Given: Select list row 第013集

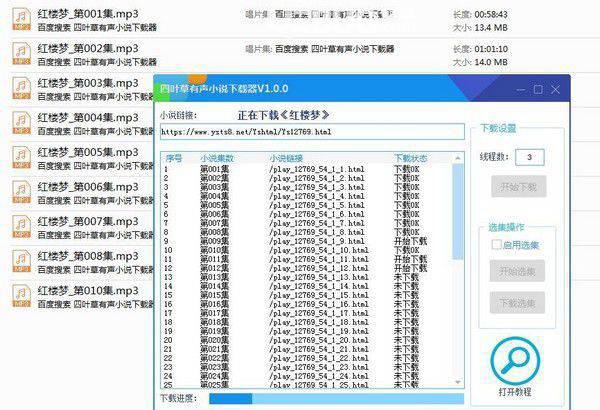Looking at the screenshot, I should [306, 277].
